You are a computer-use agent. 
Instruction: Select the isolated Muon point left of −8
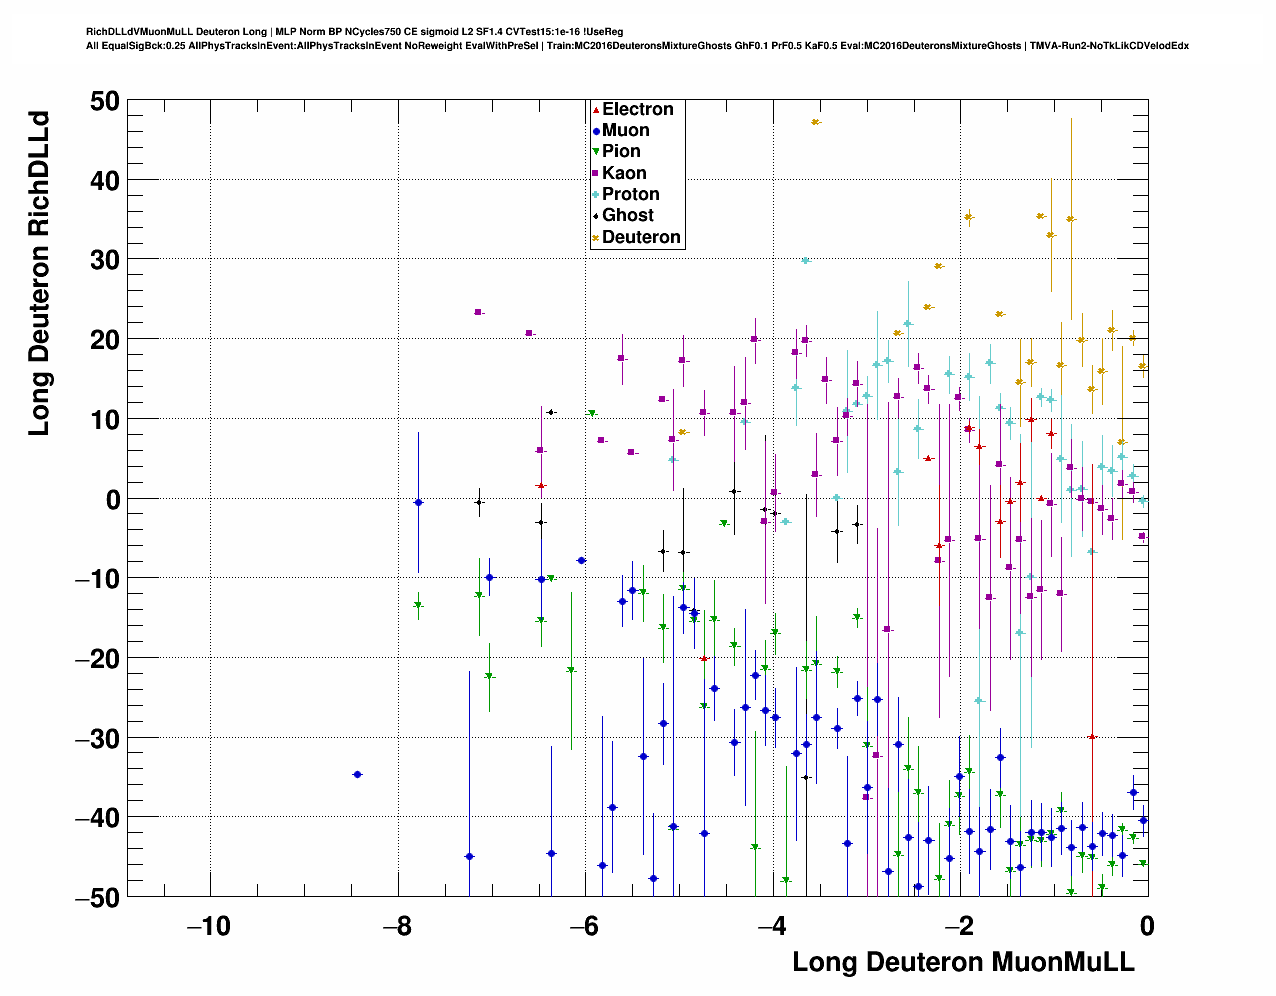click(357, 774)
